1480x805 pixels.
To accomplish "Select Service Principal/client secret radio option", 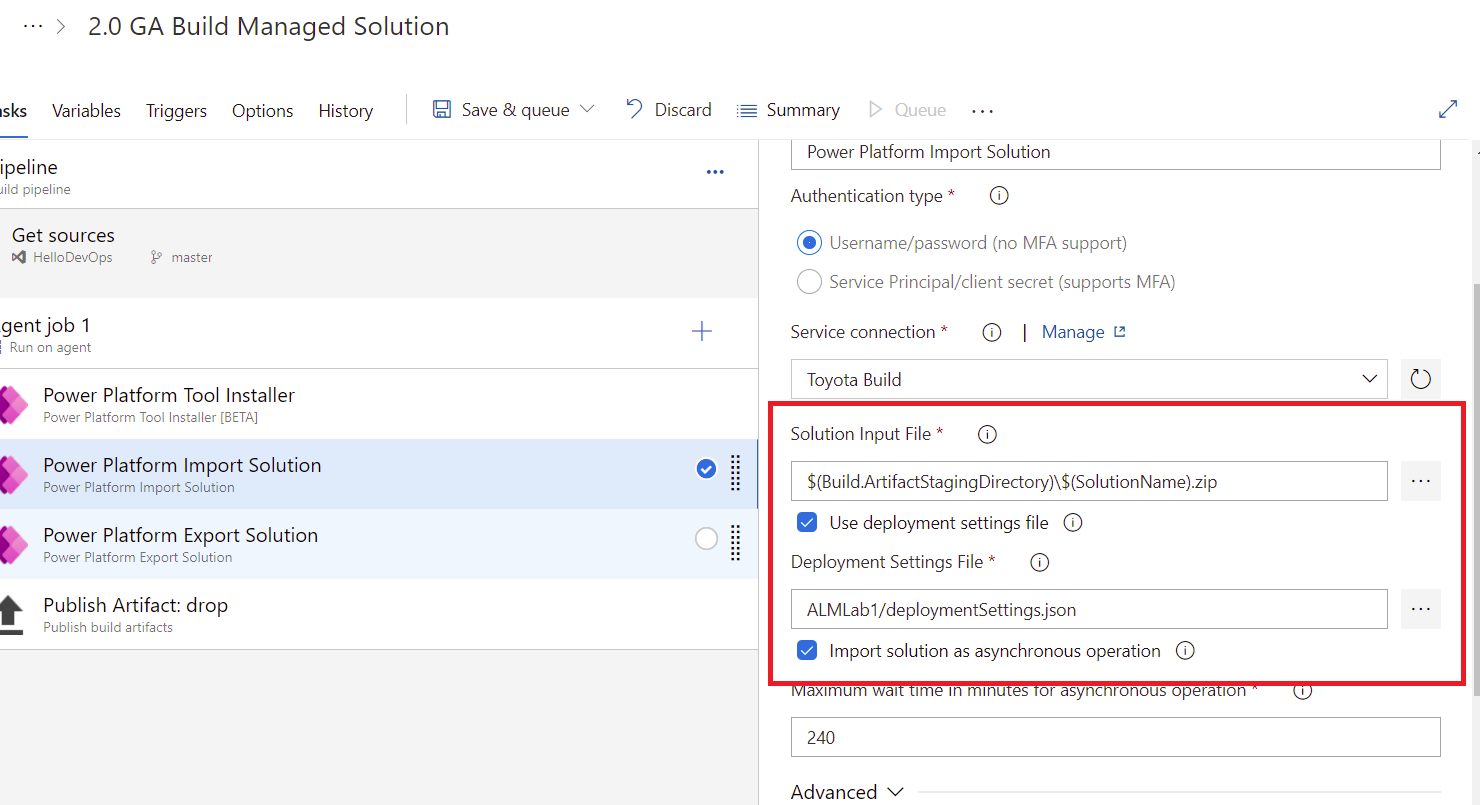I will point(809,282).
